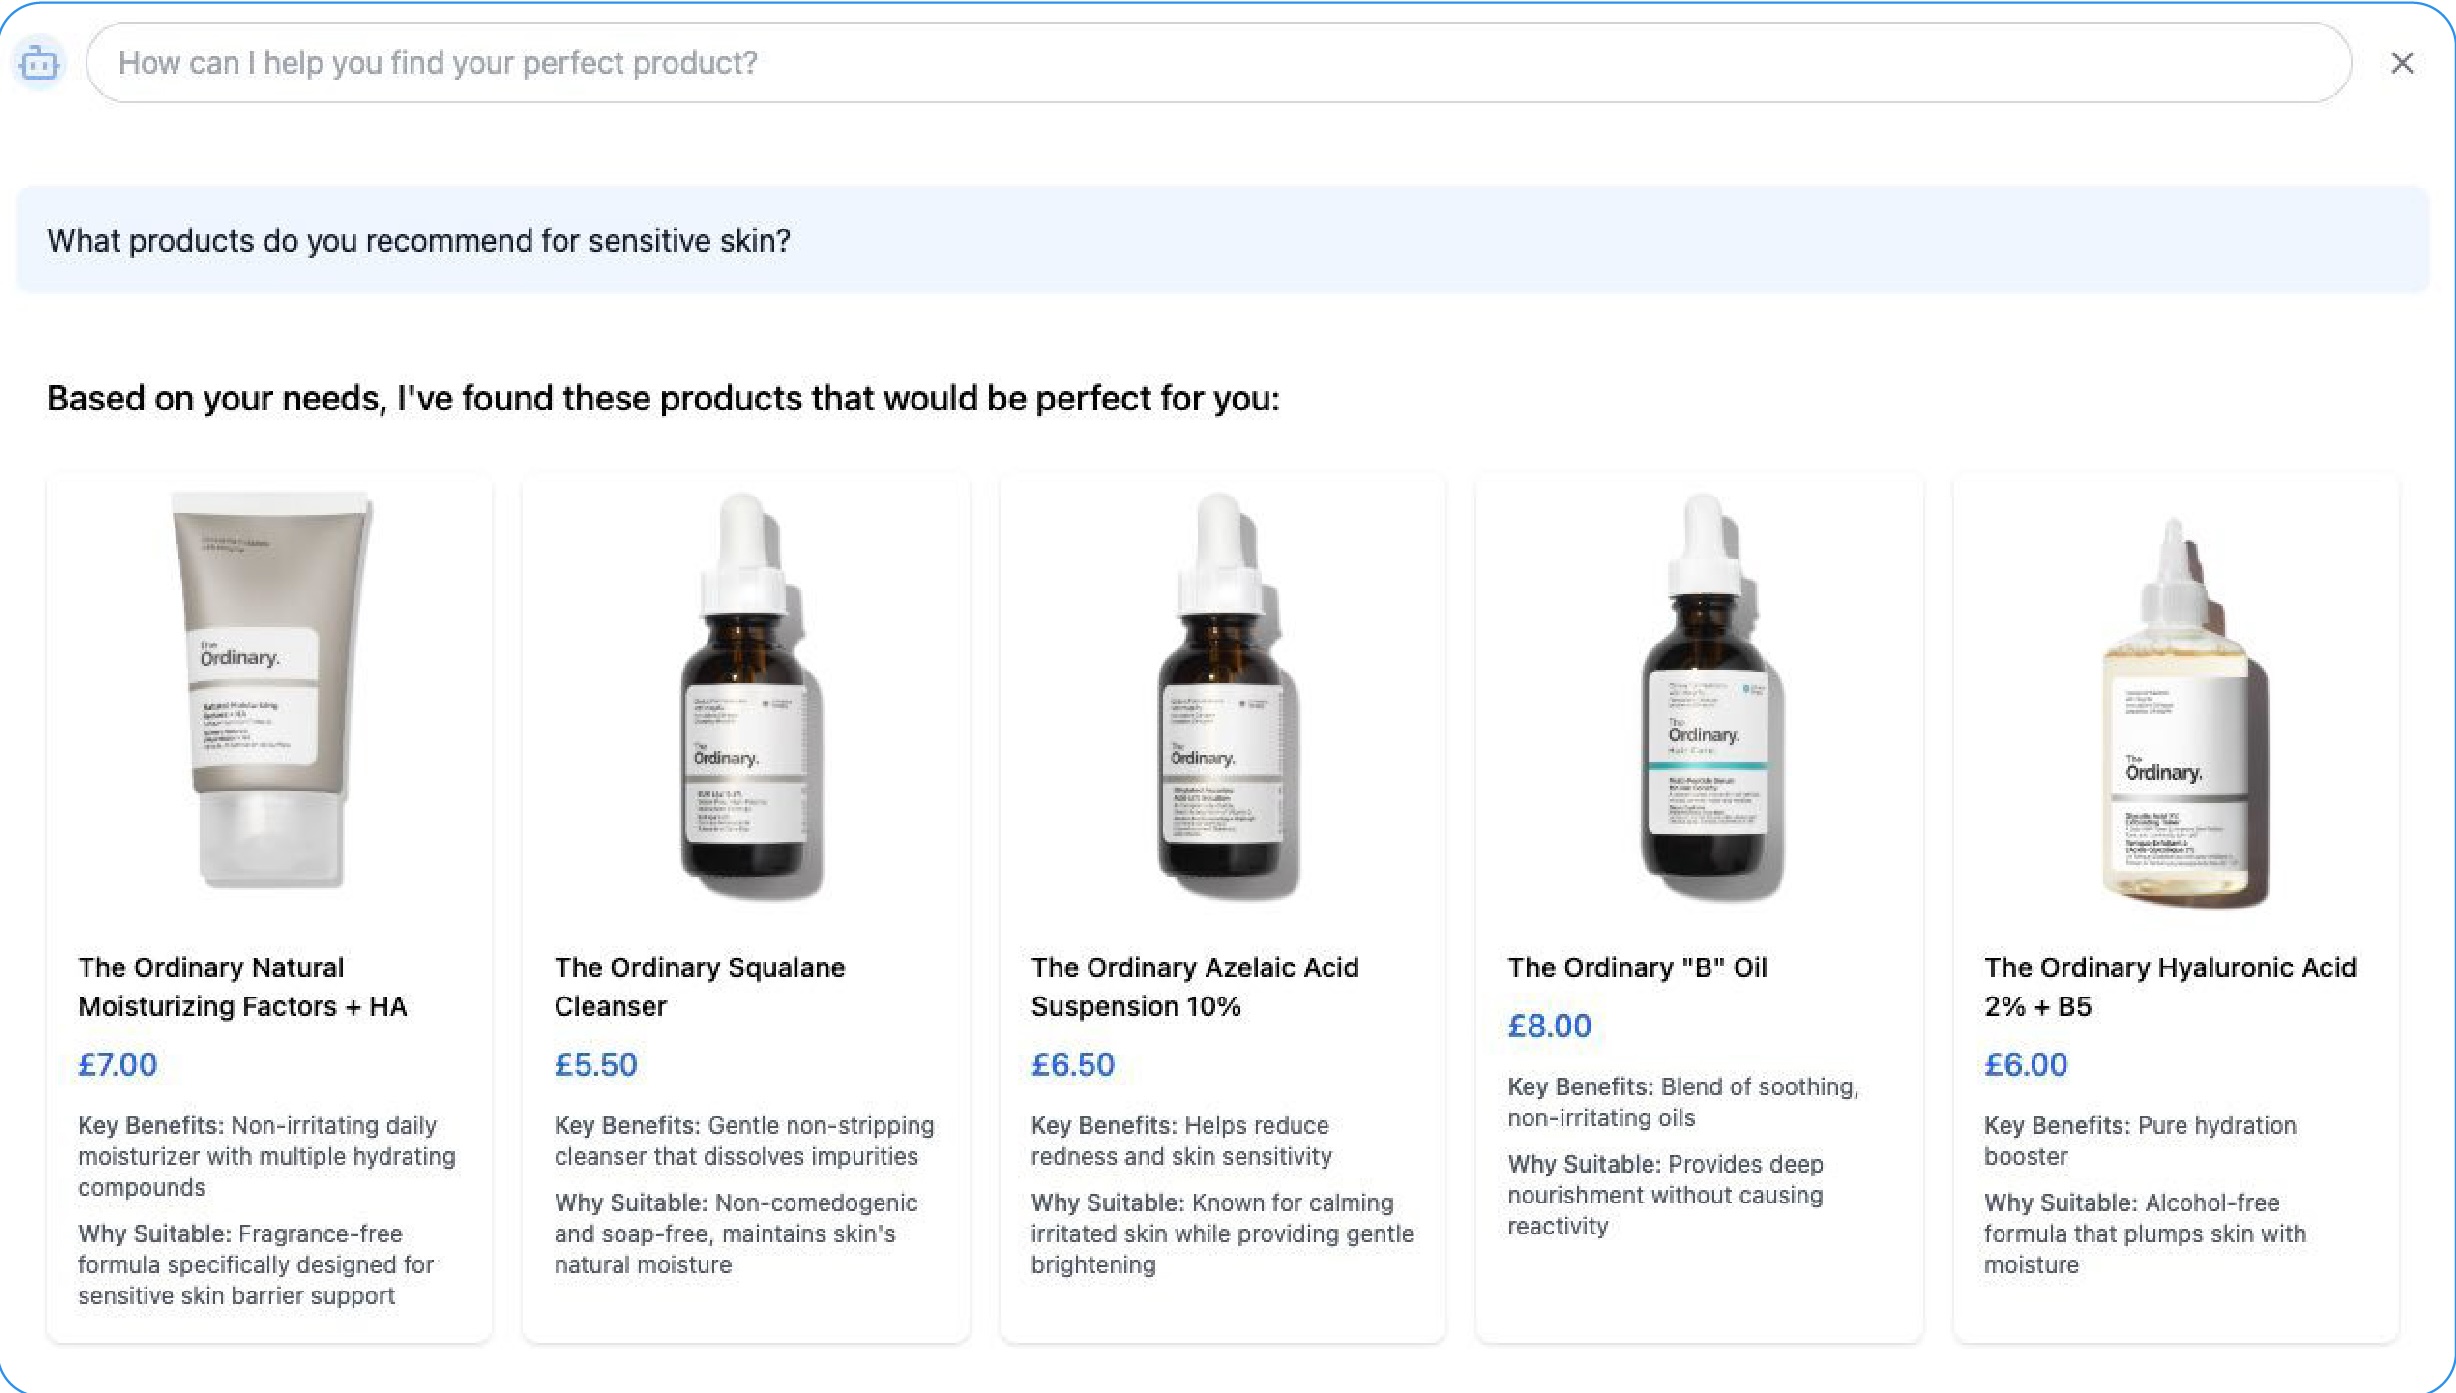
Task: Click the £5.50 price under Squalane Cleanser
Action: tap(596, 1064)
